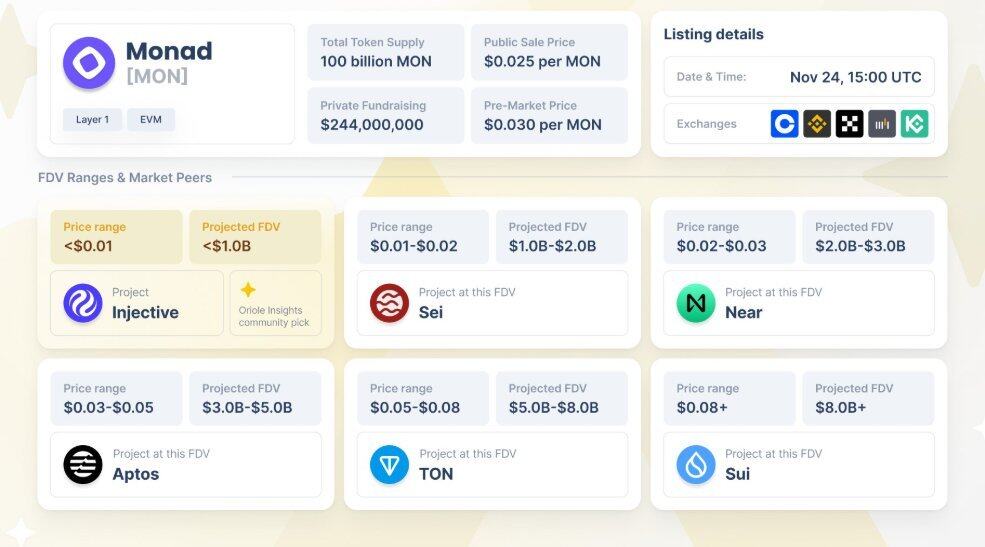Select the EVM tag

click(x=150, y=120)
